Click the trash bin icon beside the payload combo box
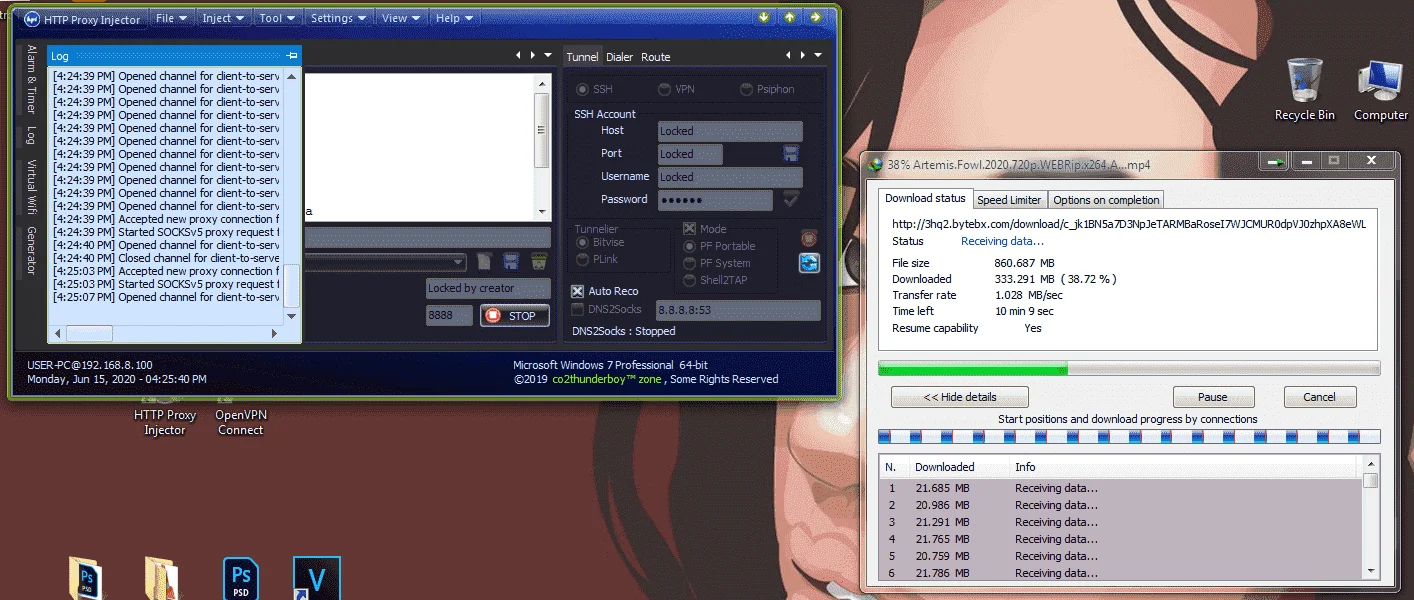The image size is (1414, 600). click(538, 262)
